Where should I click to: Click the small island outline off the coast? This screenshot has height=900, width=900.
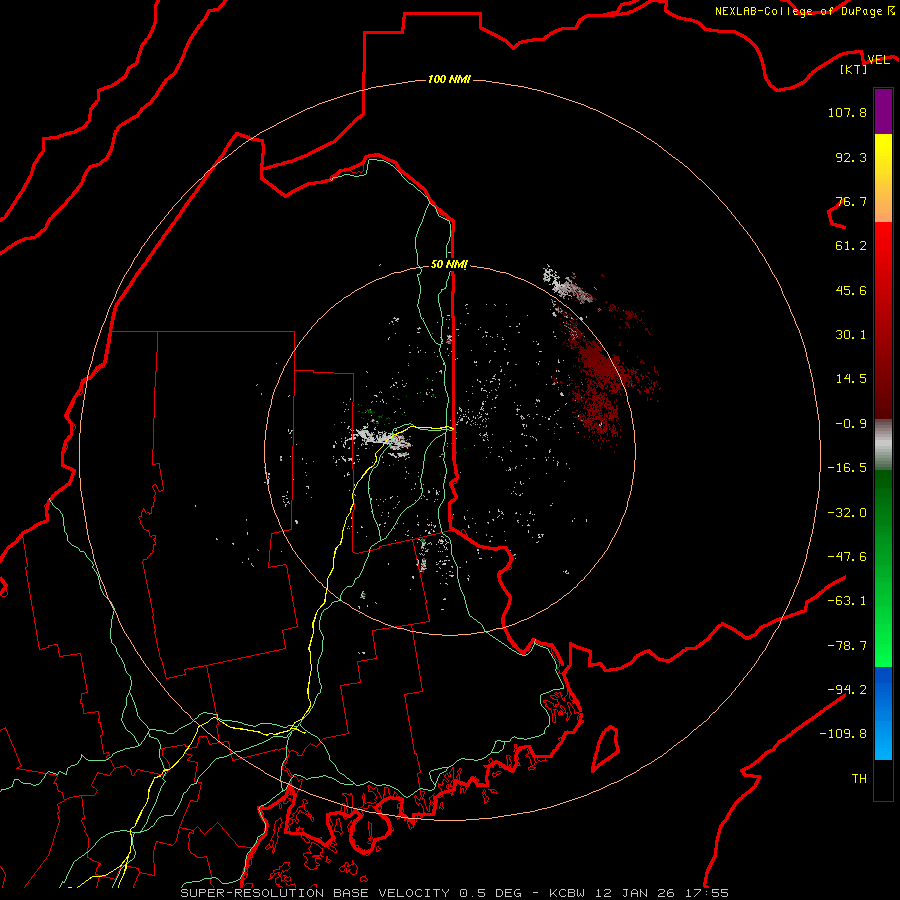(x=606, y=748)
